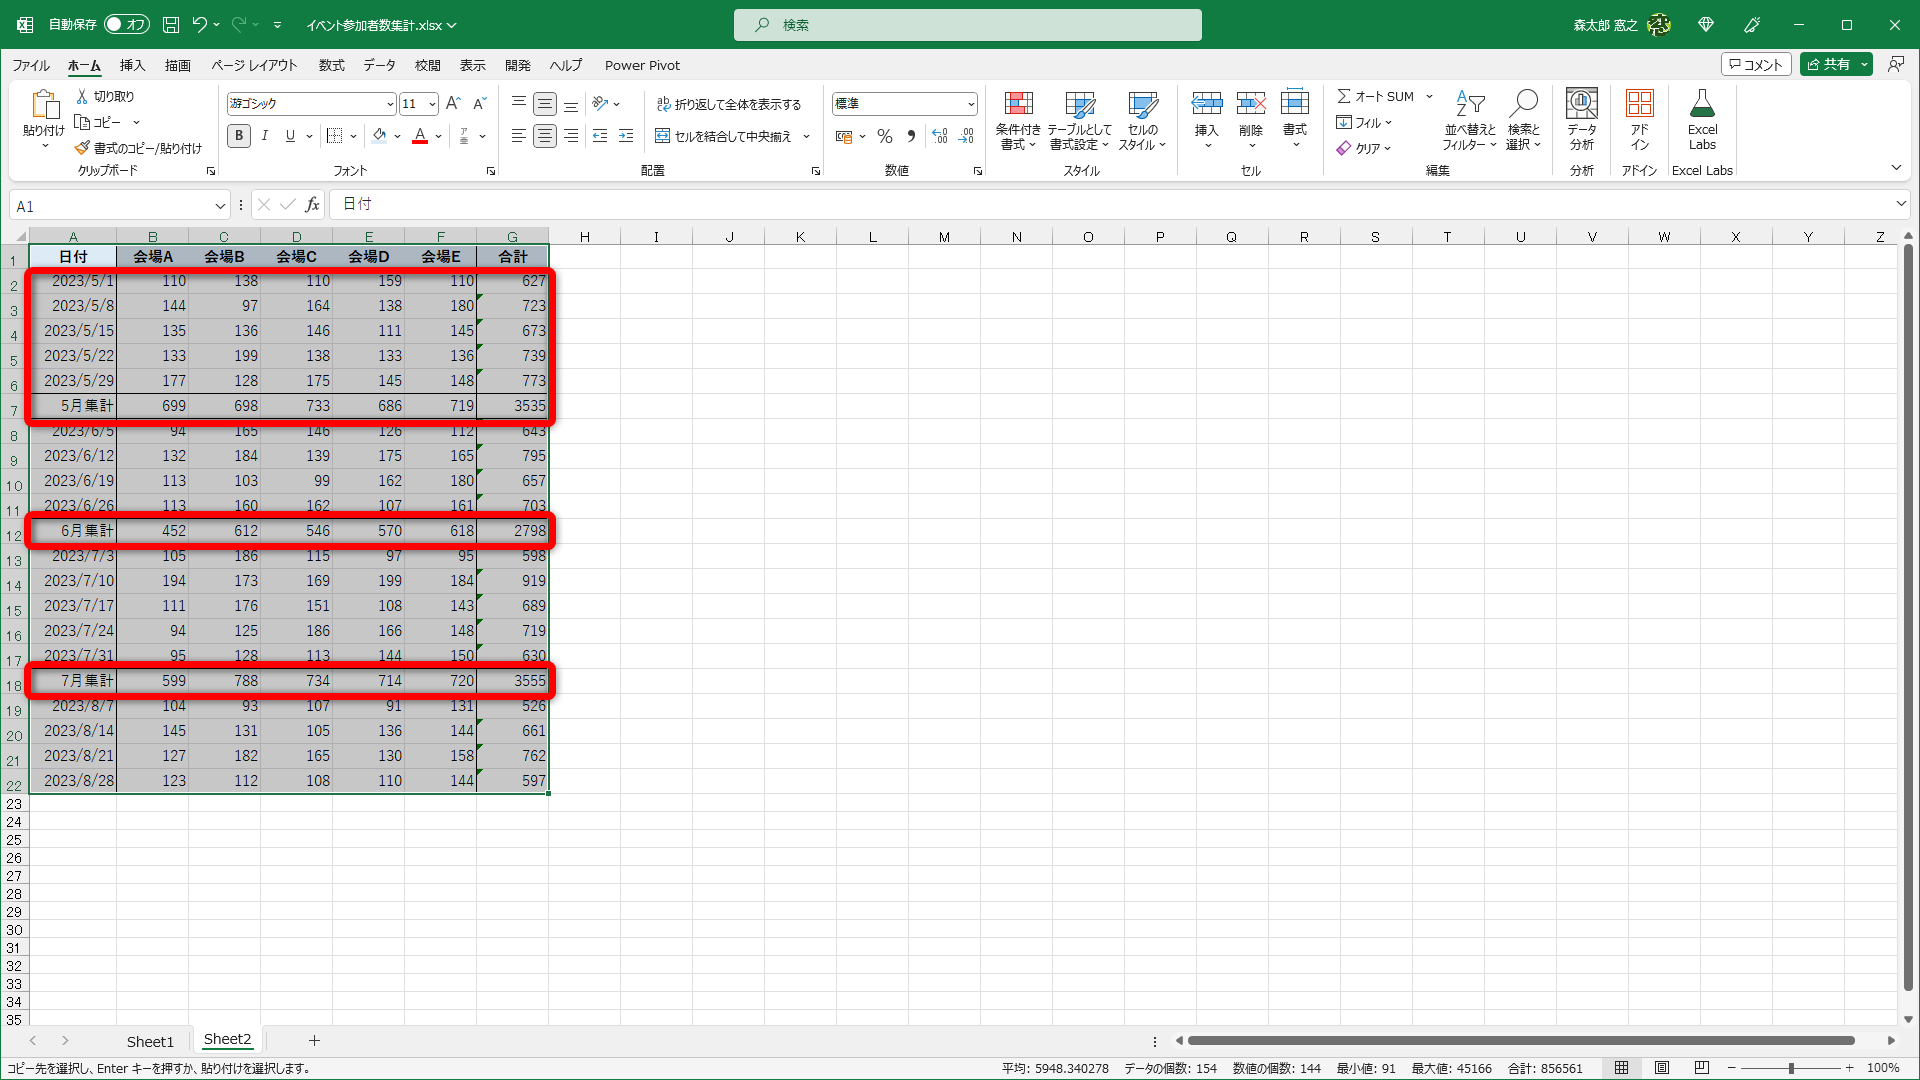Toggle bold formatting button
Image resolution: width=1920 pixels, height=1080 pixels.
(x=238, y=136)
